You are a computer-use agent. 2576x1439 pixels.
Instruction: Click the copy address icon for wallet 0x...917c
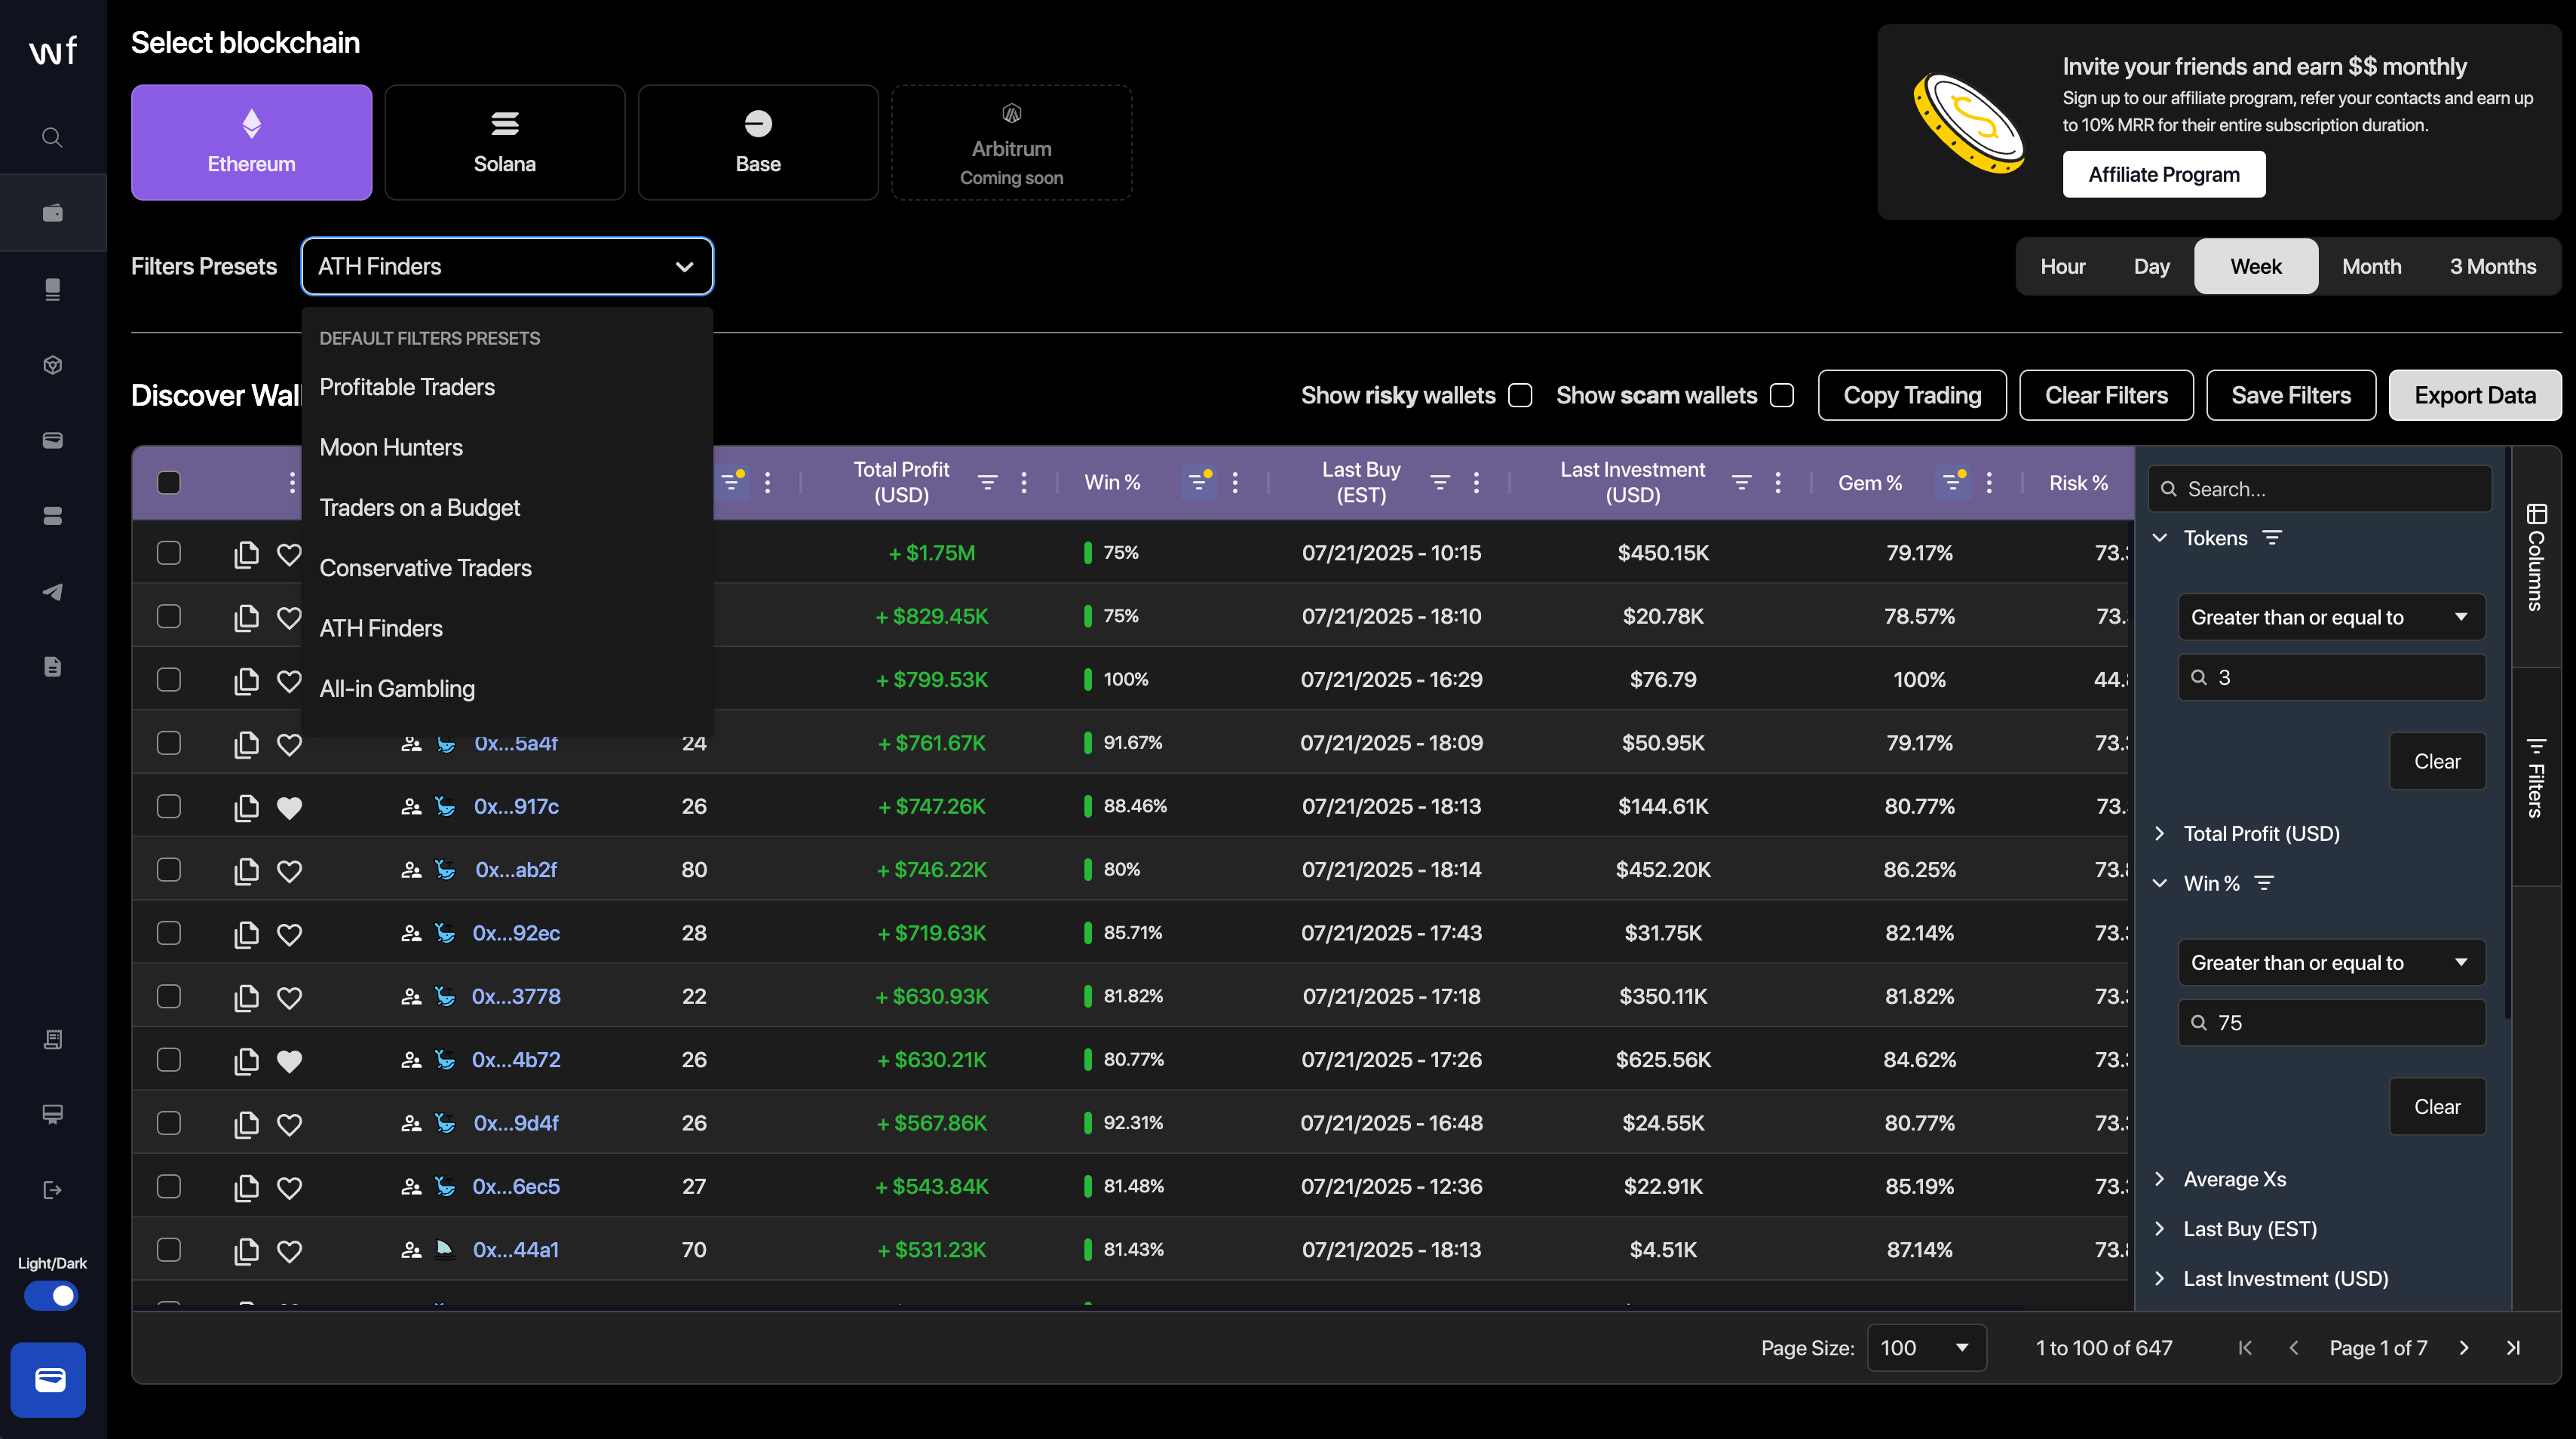click(246, 807)
